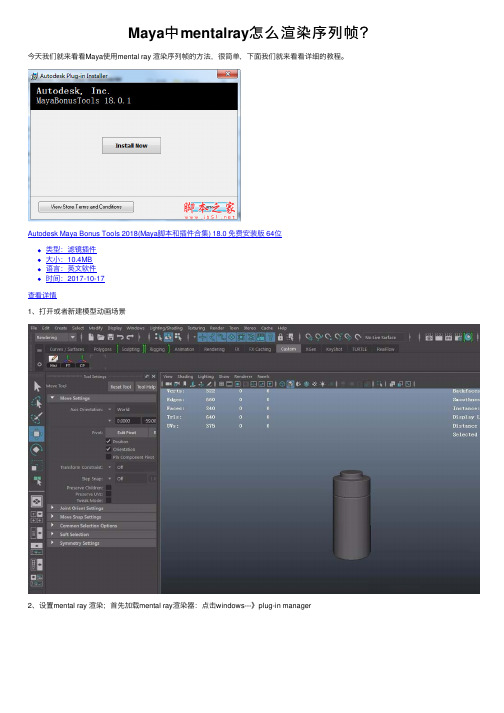Click the Open Scene folder icon
The height and width of the screenshot is (713, 504).
pos(101,337)
